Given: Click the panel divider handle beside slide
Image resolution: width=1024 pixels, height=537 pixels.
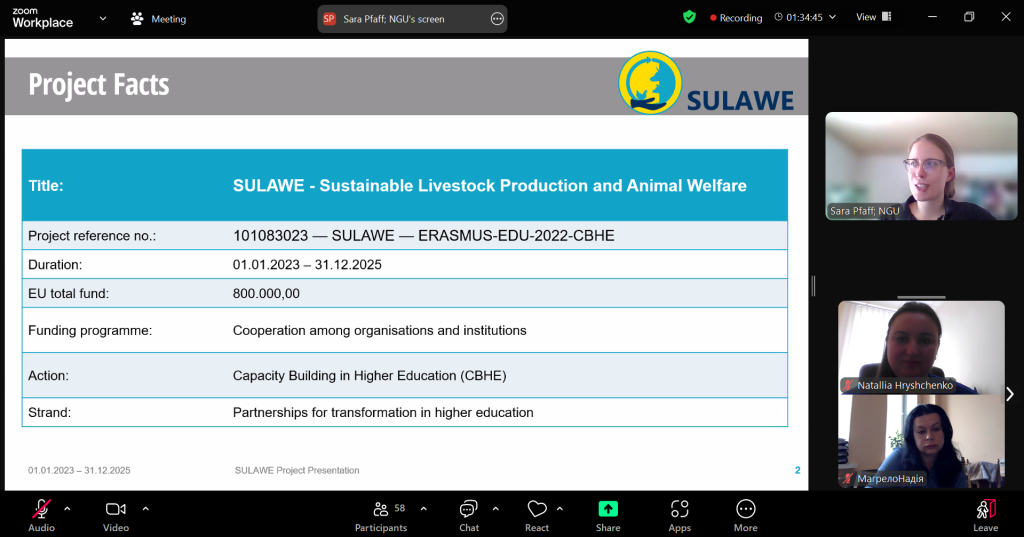Looking at the screenshot, I should tap(813, 285).
